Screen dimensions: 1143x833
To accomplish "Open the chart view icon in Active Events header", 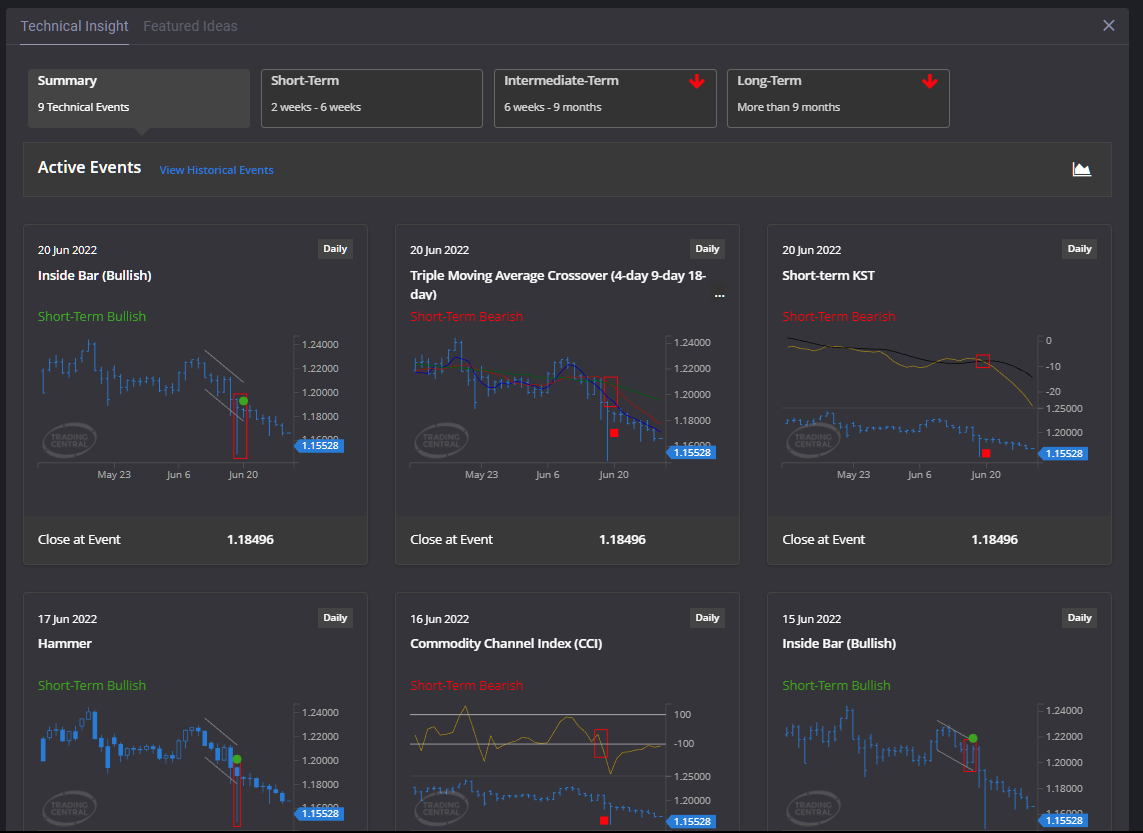I will tap(1082, 168).
